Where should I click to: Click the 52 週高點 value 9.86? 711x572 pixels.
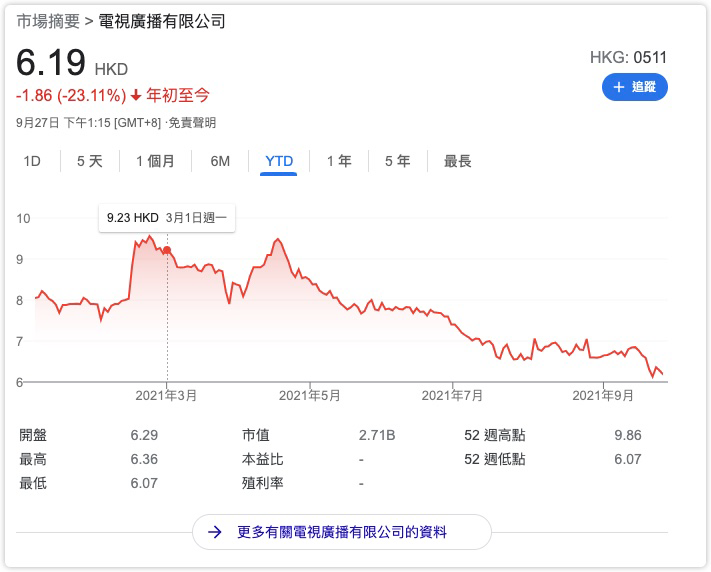pyautogui.click(x=628, y=435)
